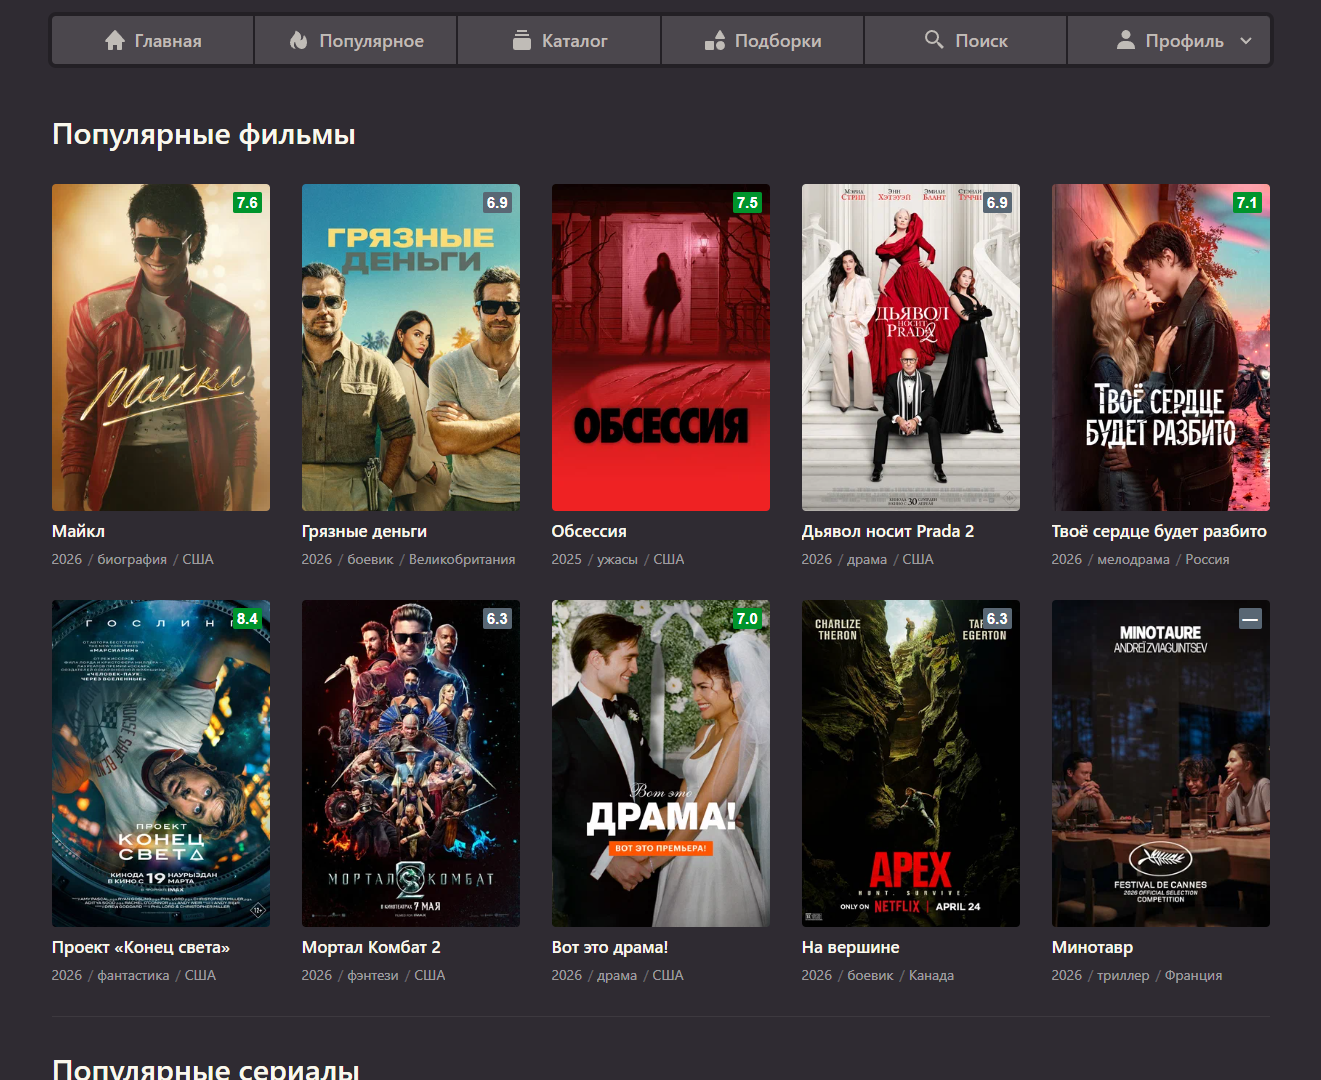Click the 6.9 rating on Дьявол носит Prada 2
The height and width of the screenshot is (1080, 1321).
tap(997, 202)
